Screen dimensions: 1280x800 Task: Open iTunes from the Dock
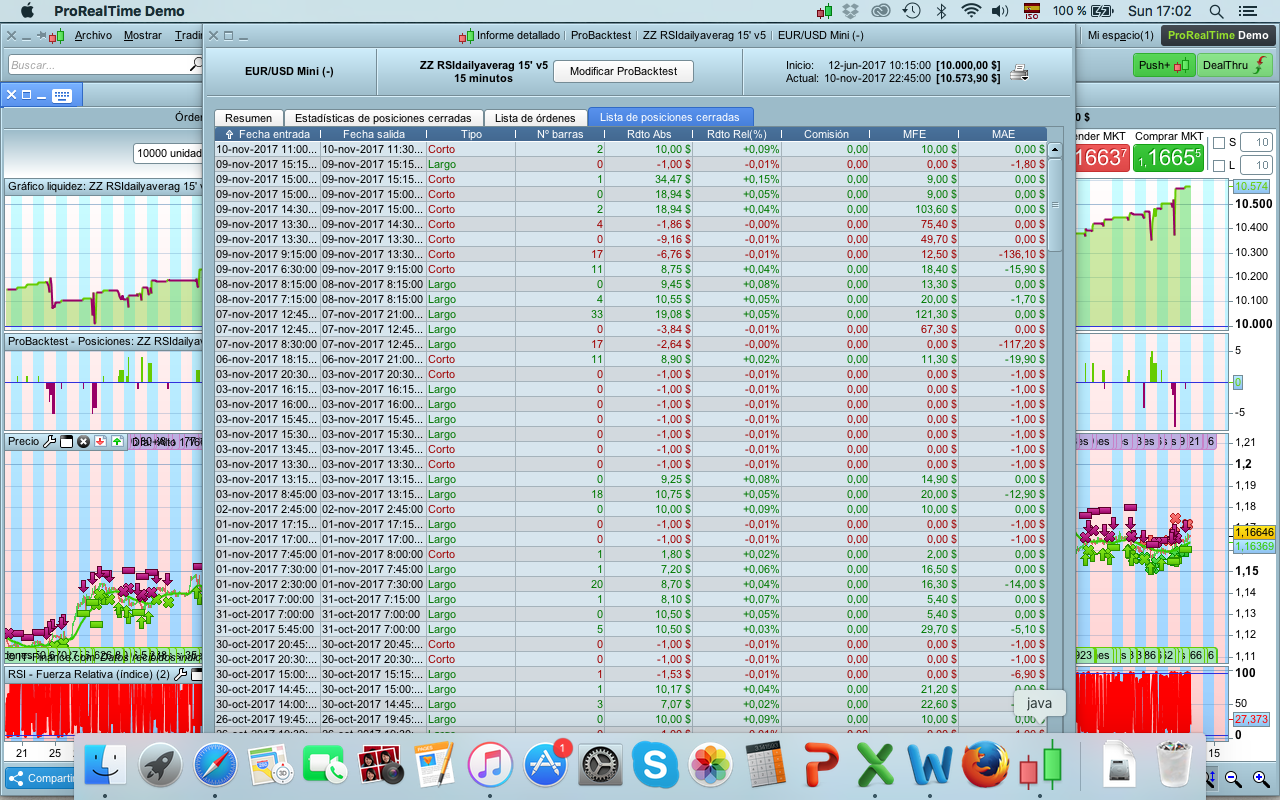point(490,766)
